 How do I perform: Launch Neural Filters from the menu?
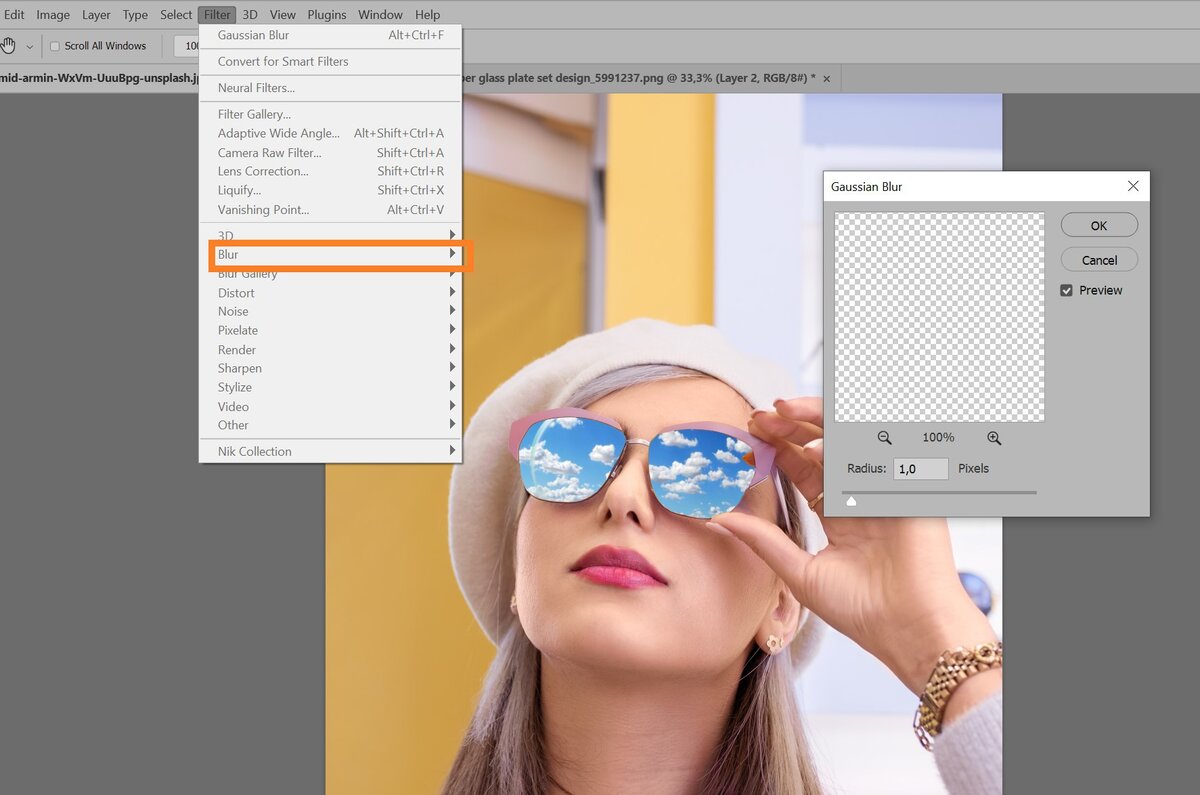[331, 88]
